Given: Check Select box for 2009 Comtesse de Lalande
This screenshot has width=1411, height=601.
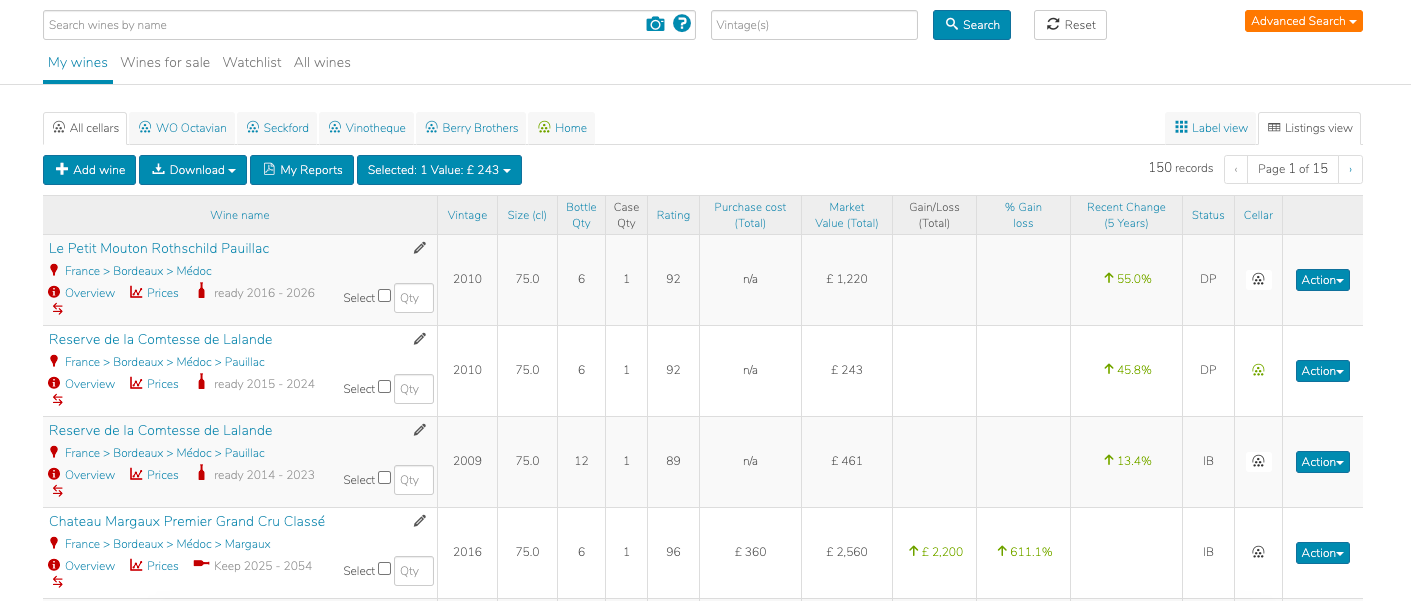Looking at the screenshot, I should (385, 478).
